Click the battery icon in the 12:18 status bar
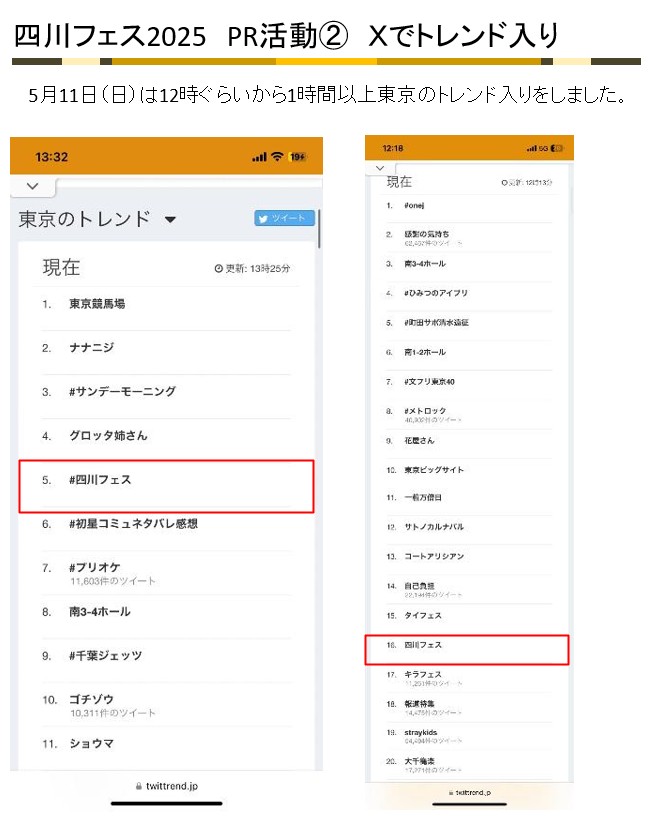The width and height of the screenshot is (653, 825). point(556,148)
